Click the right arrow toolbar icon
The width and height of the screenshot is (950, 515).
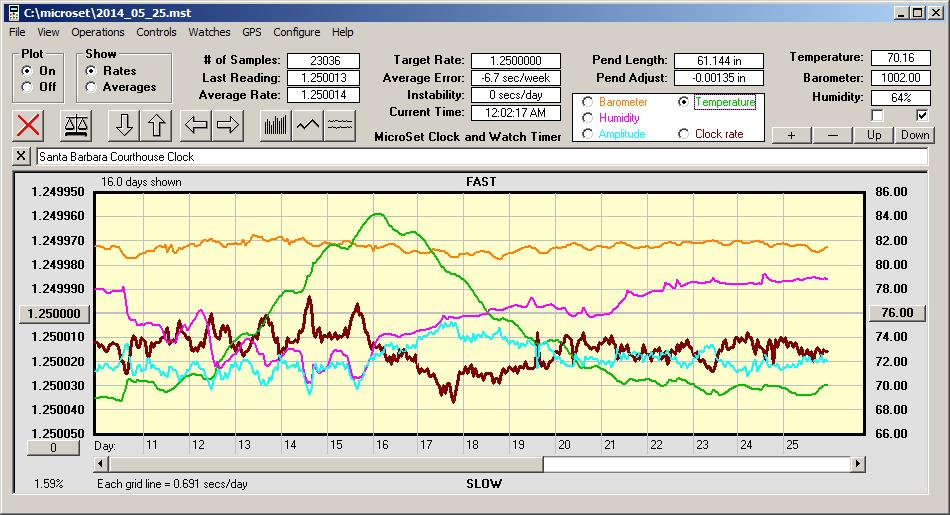click(x=228, y=125)
